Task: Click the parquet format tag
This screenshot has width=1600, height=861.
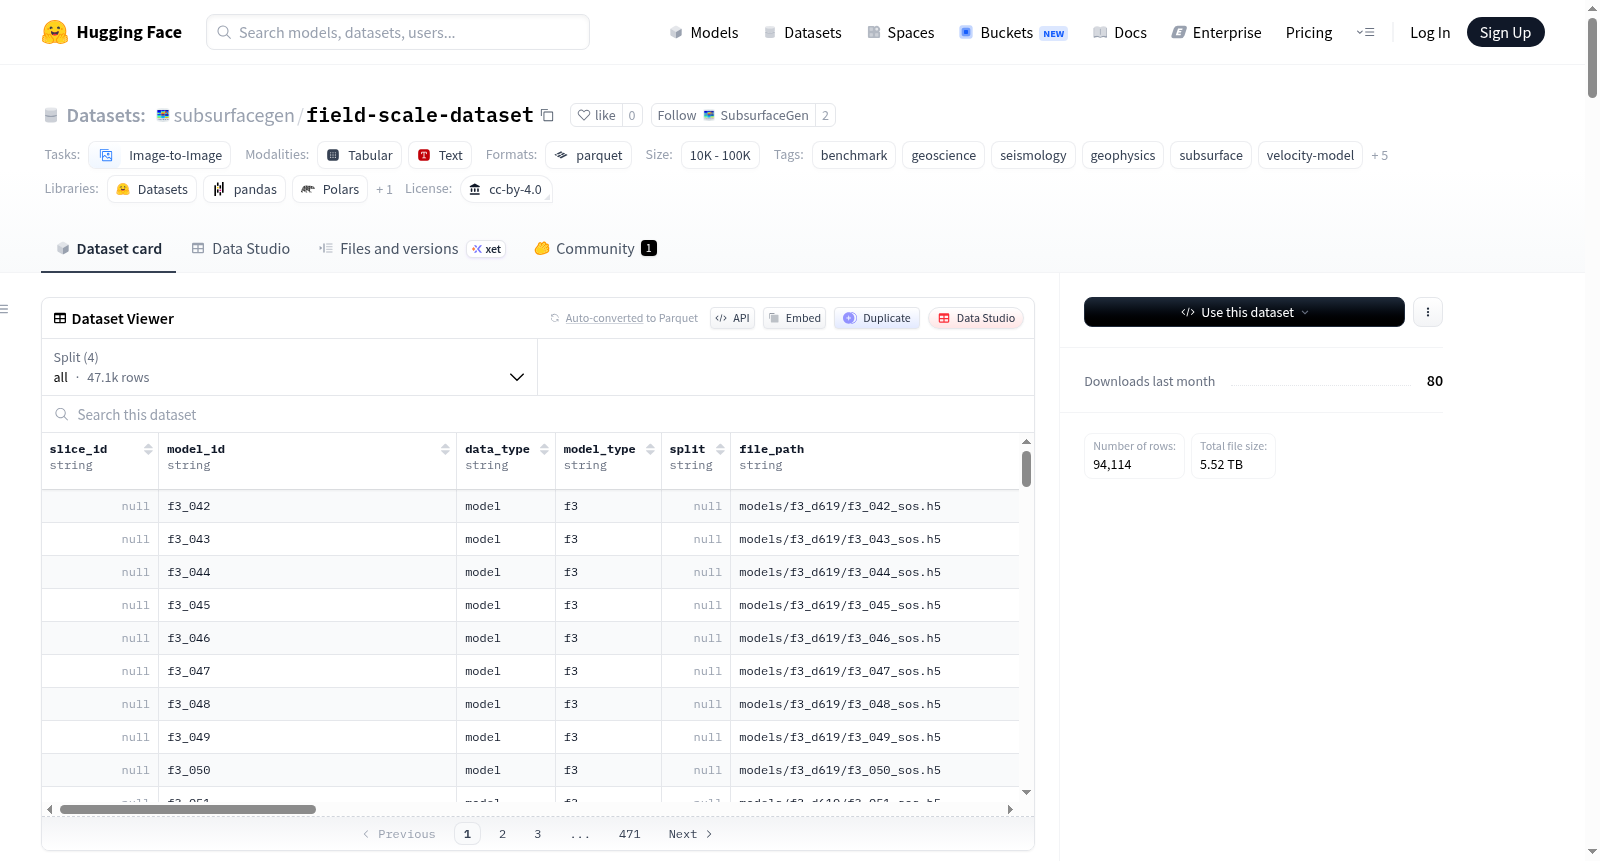Action: (588, 155)
